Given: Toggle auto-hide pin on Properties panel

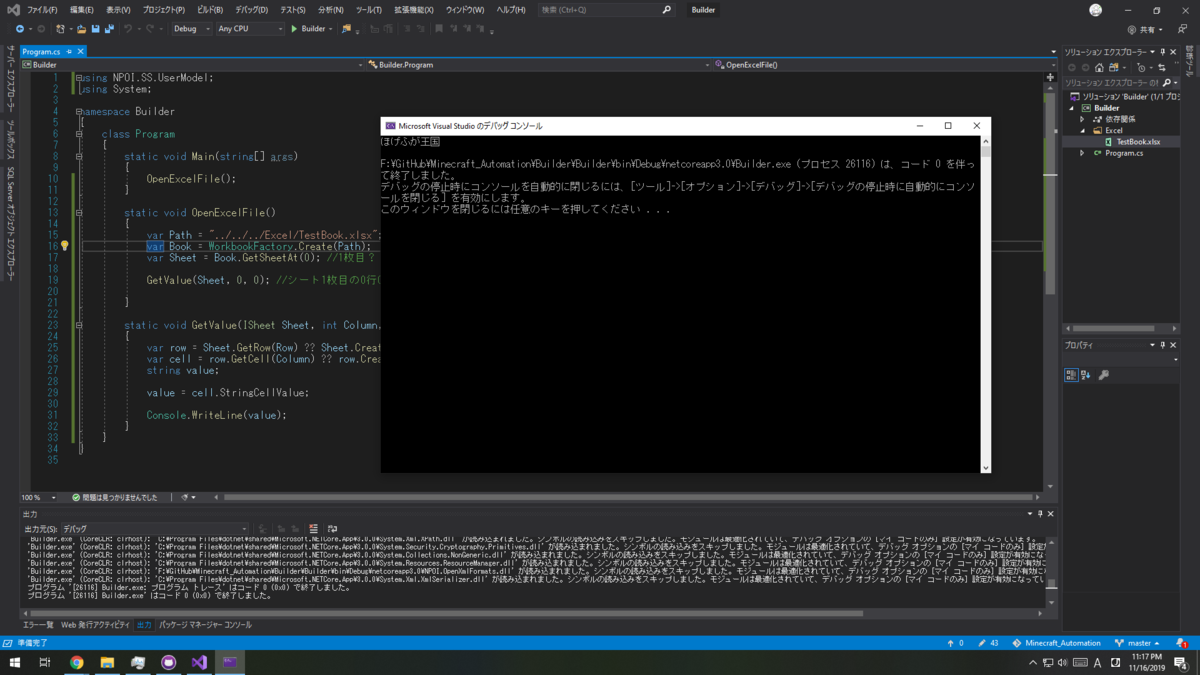Looking at the screenshot, I should coord(1163,345).
